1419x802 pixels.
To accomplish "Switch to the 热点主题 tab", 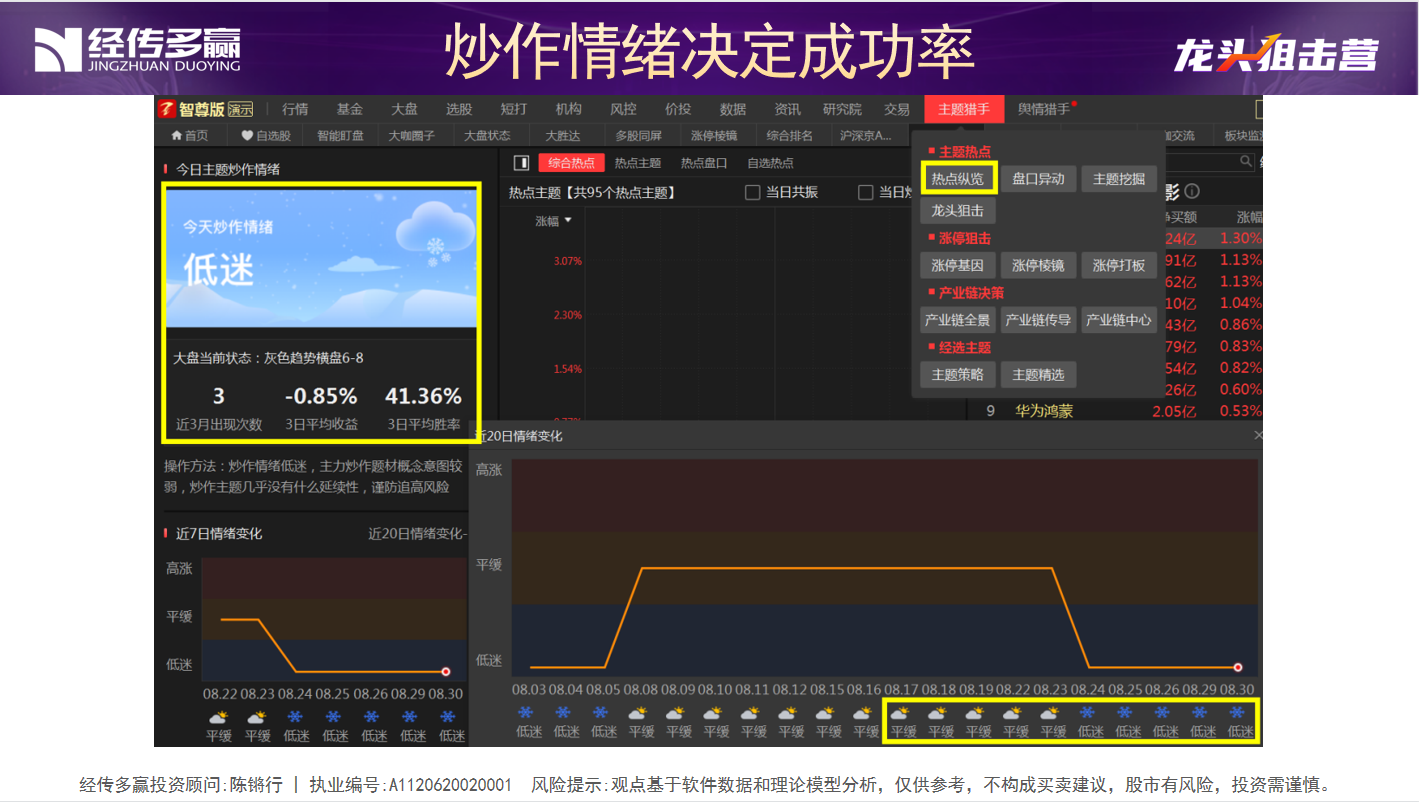I will (x=637, y=163).
